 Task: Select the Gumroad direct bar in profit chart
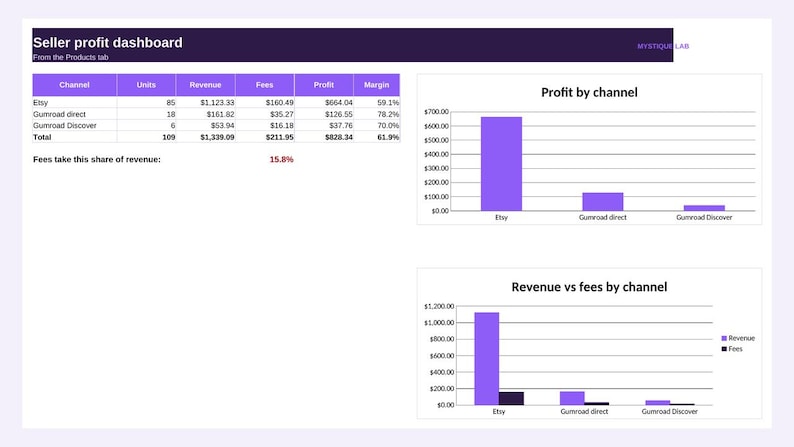click(x=603, y=201)
